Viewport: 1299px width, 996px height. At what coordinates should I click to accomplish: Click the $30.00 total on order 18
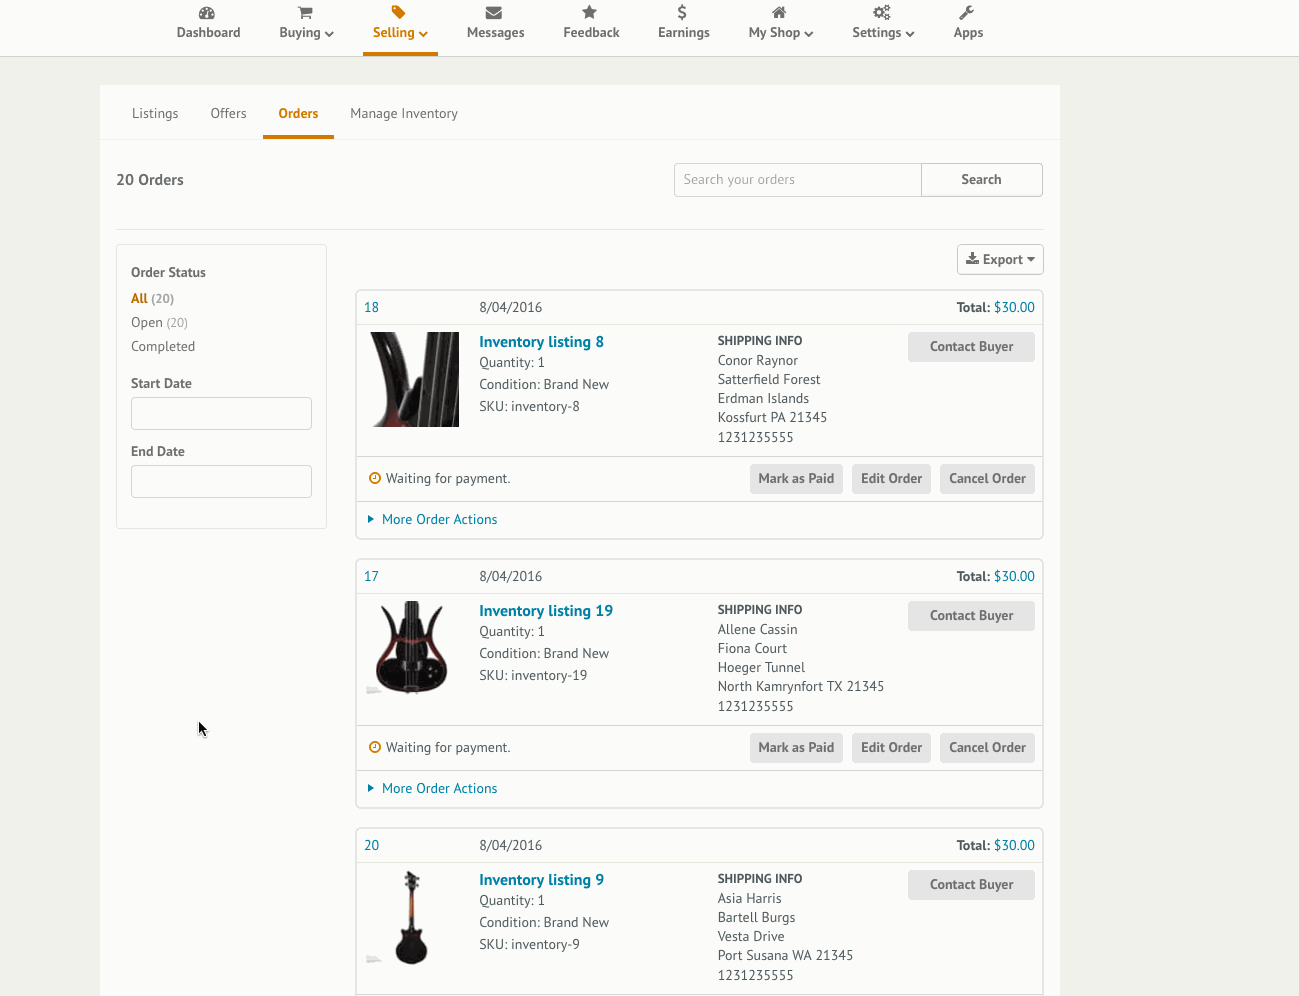[x=1014, y=308]
